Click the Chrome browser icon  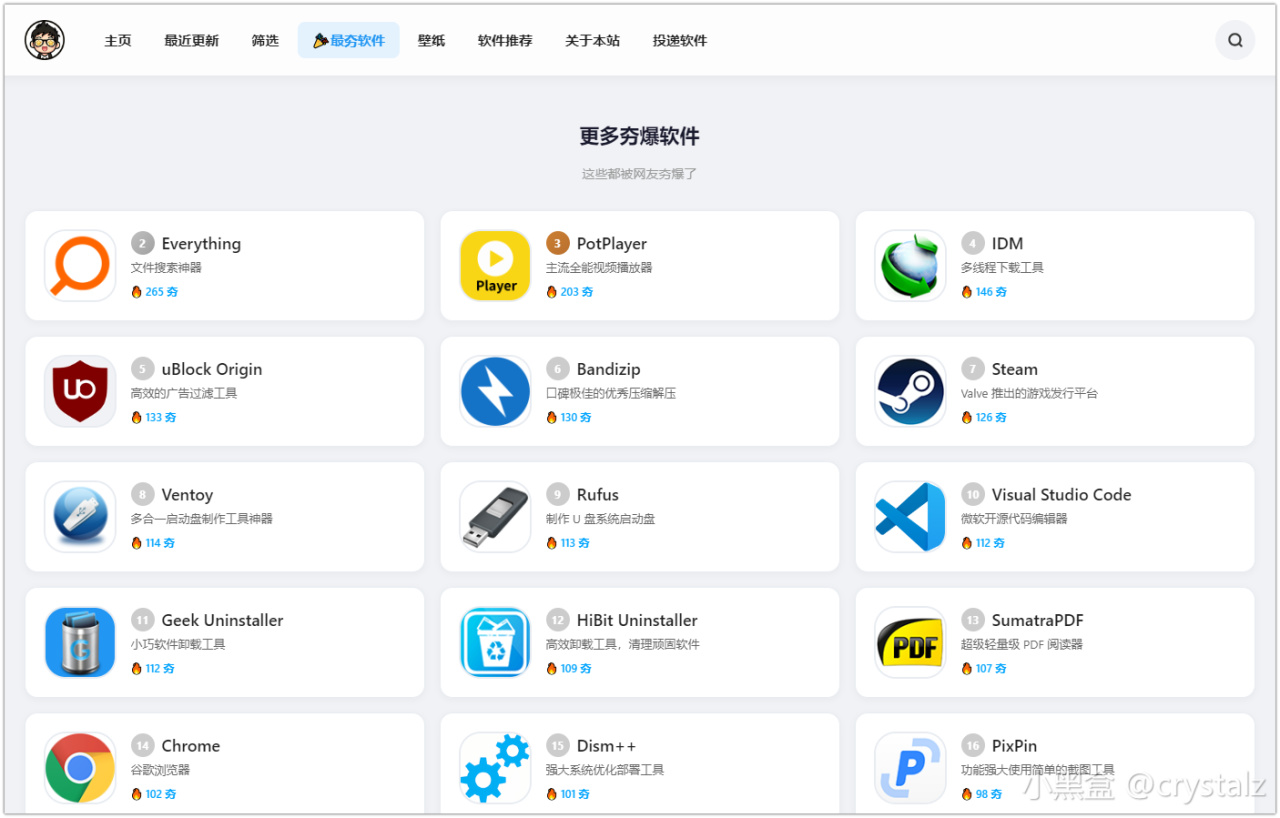(80, 768)
